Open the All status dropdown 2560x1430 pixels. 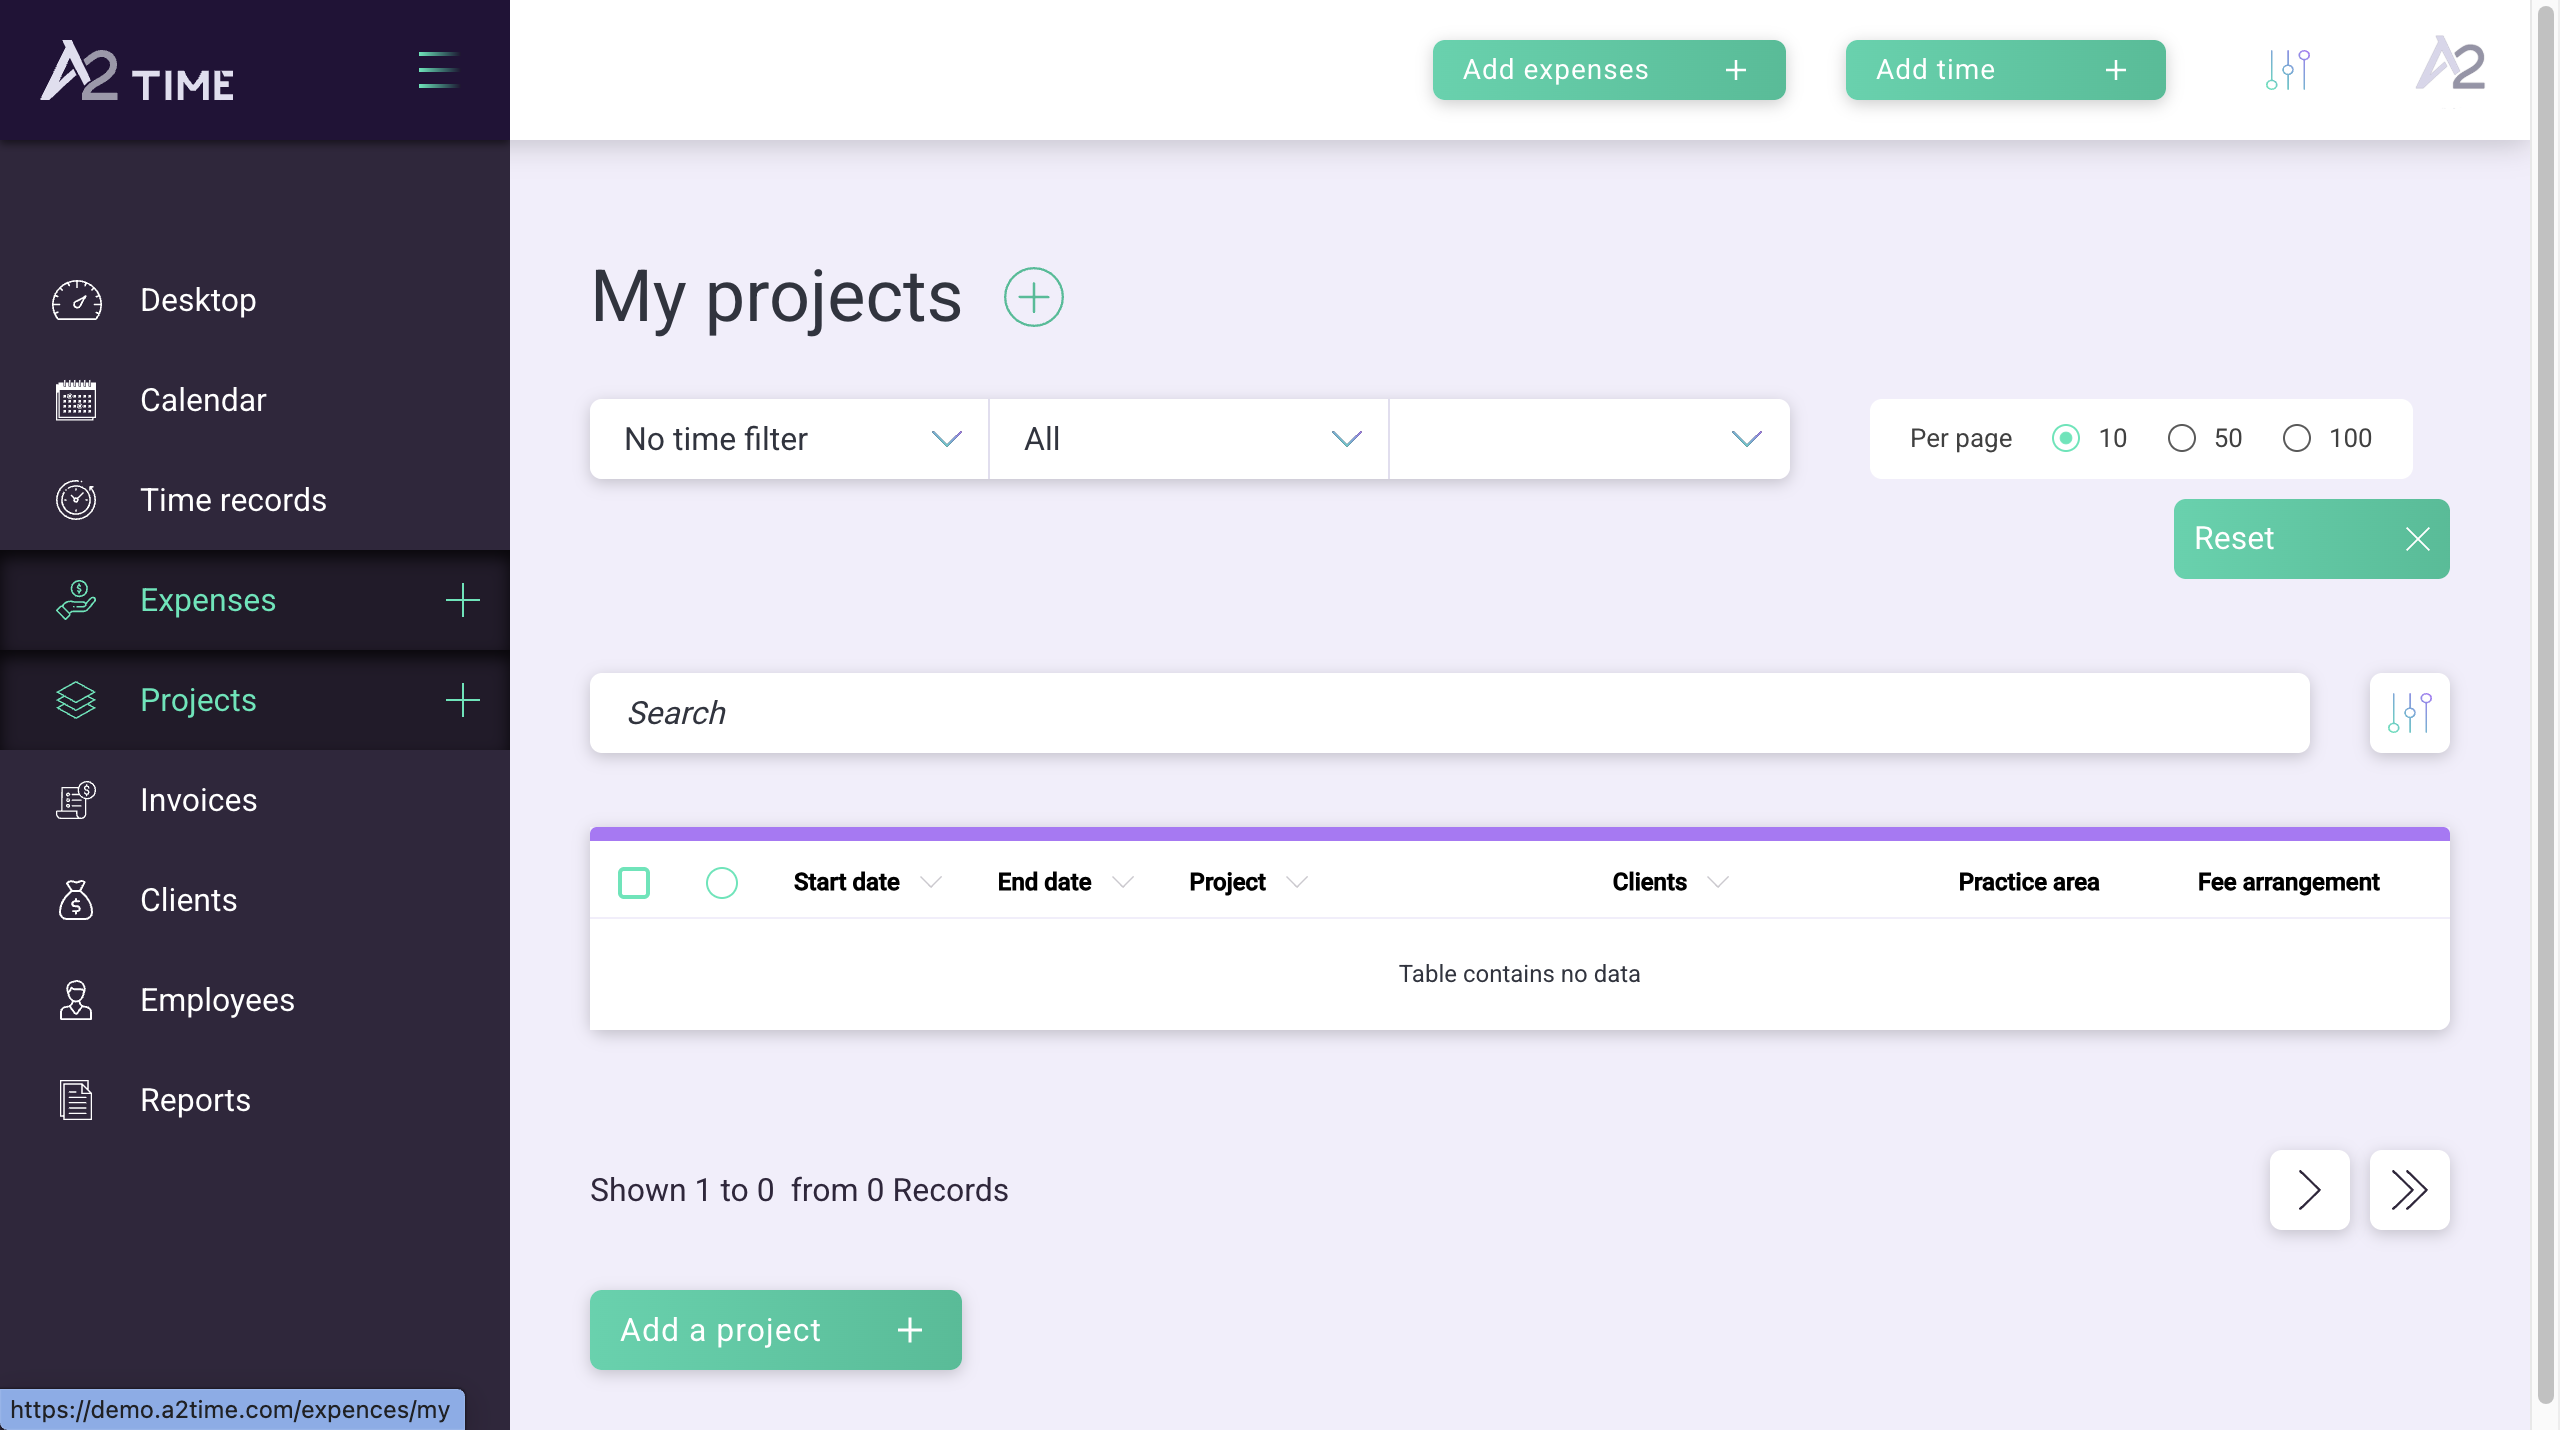1189,439
